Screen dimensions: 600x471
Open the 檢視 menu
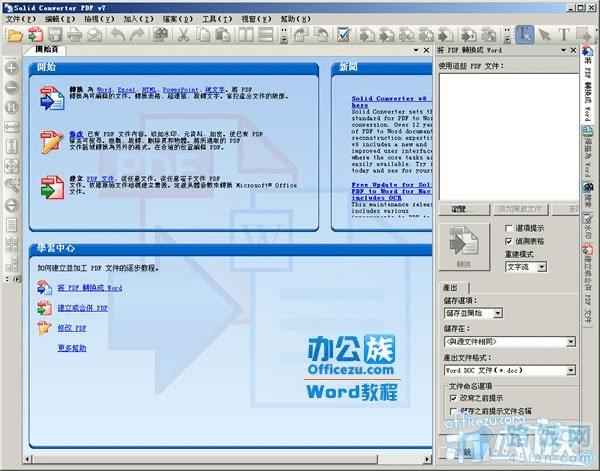(99, 19)
